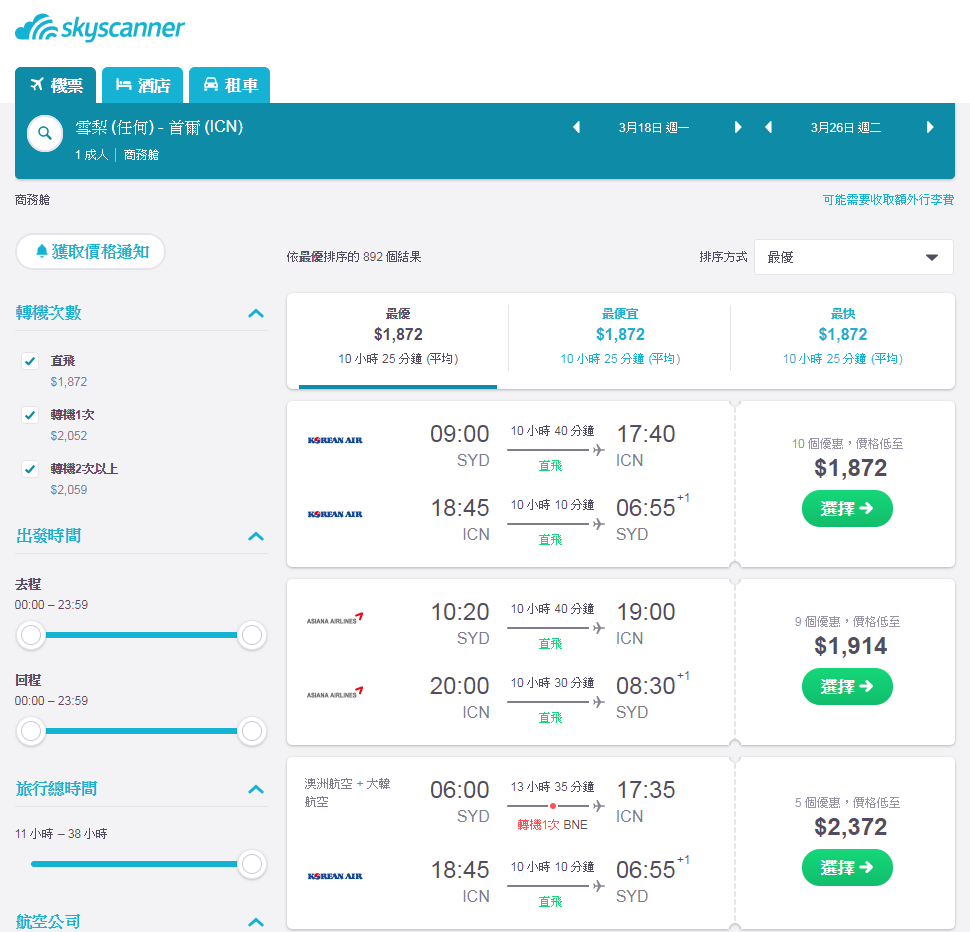Select the $1,914 Asiana flight

[847, 686]
